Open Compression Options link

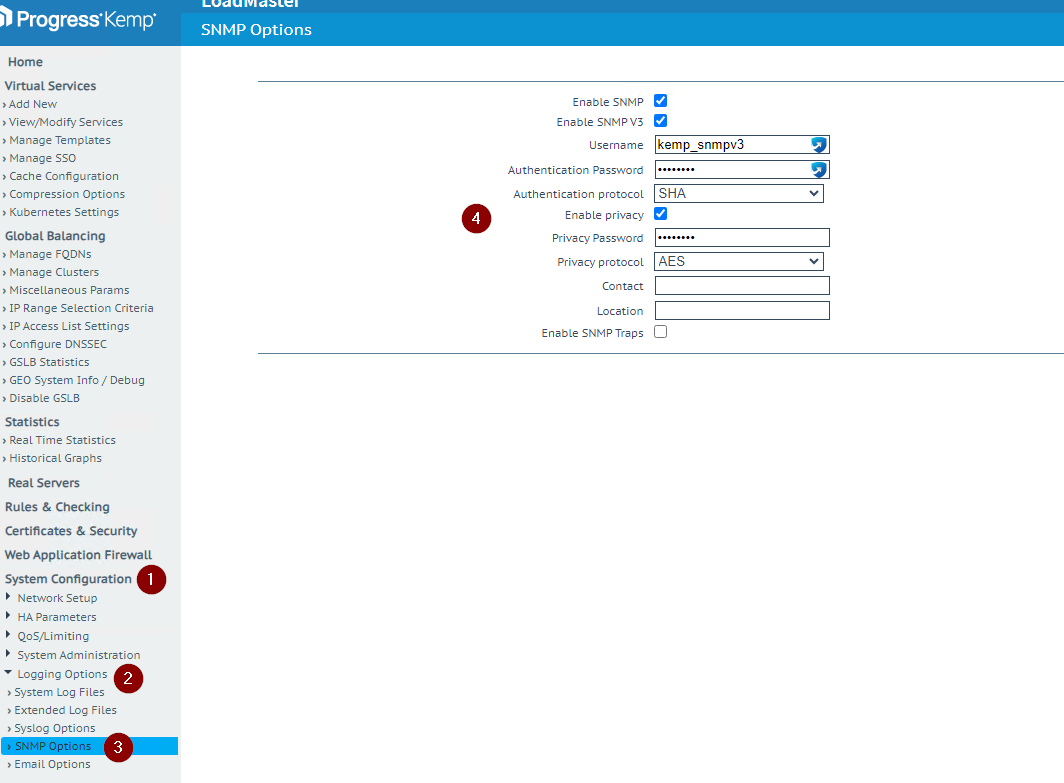[66, 194]
